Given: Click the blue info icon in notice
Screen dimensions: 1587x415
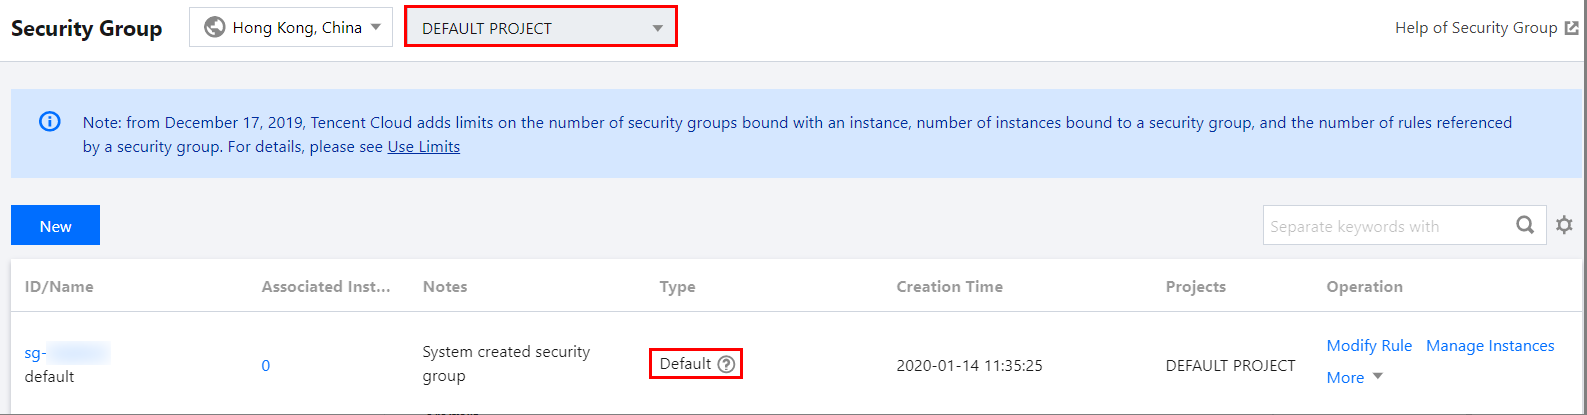Looking at the screenshot, I should (x=49, y=122).
